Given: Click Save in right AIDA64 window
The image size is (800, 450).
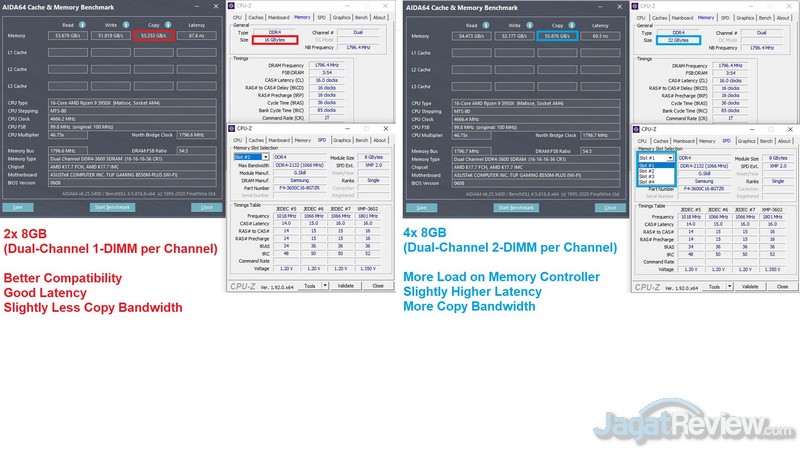Looking at the screenshot, I should tap(421, 208).
